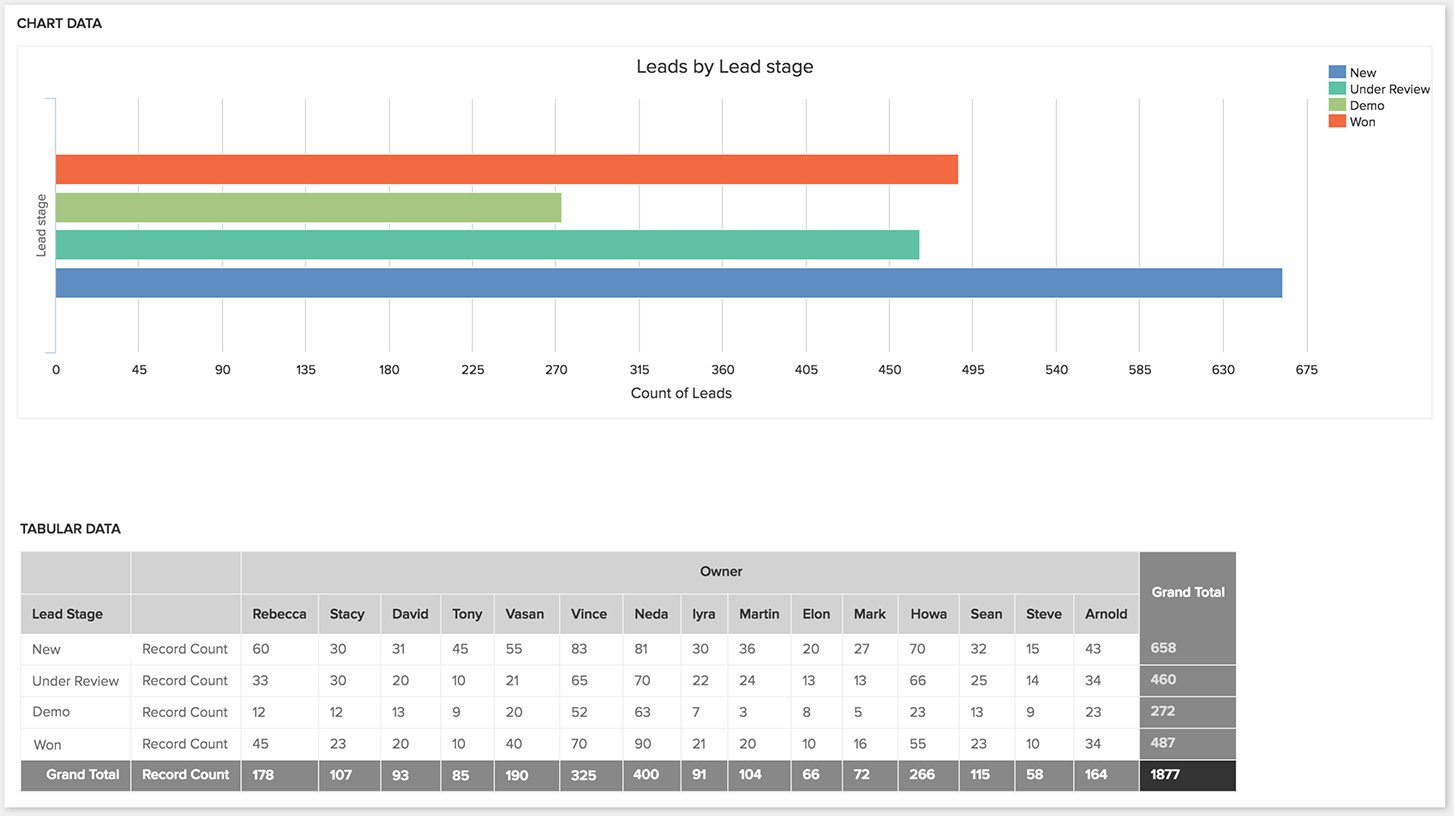Select the blue New bar in chart
The image size is (1454, 816).
pos(669,283)
